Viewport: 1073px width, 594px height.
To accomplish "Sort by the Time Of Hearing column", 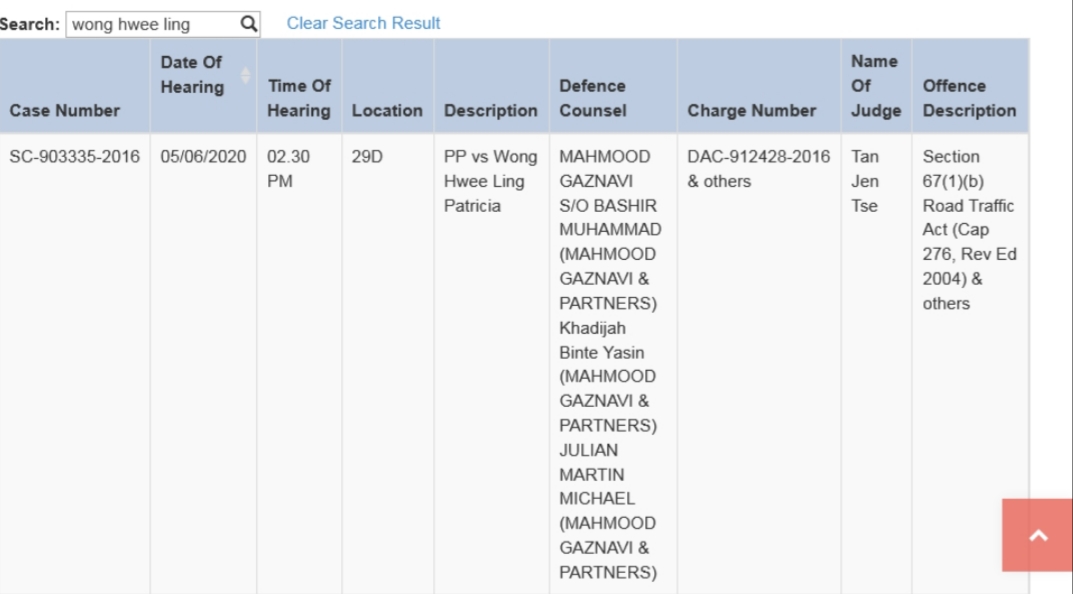I will (298, 98).
